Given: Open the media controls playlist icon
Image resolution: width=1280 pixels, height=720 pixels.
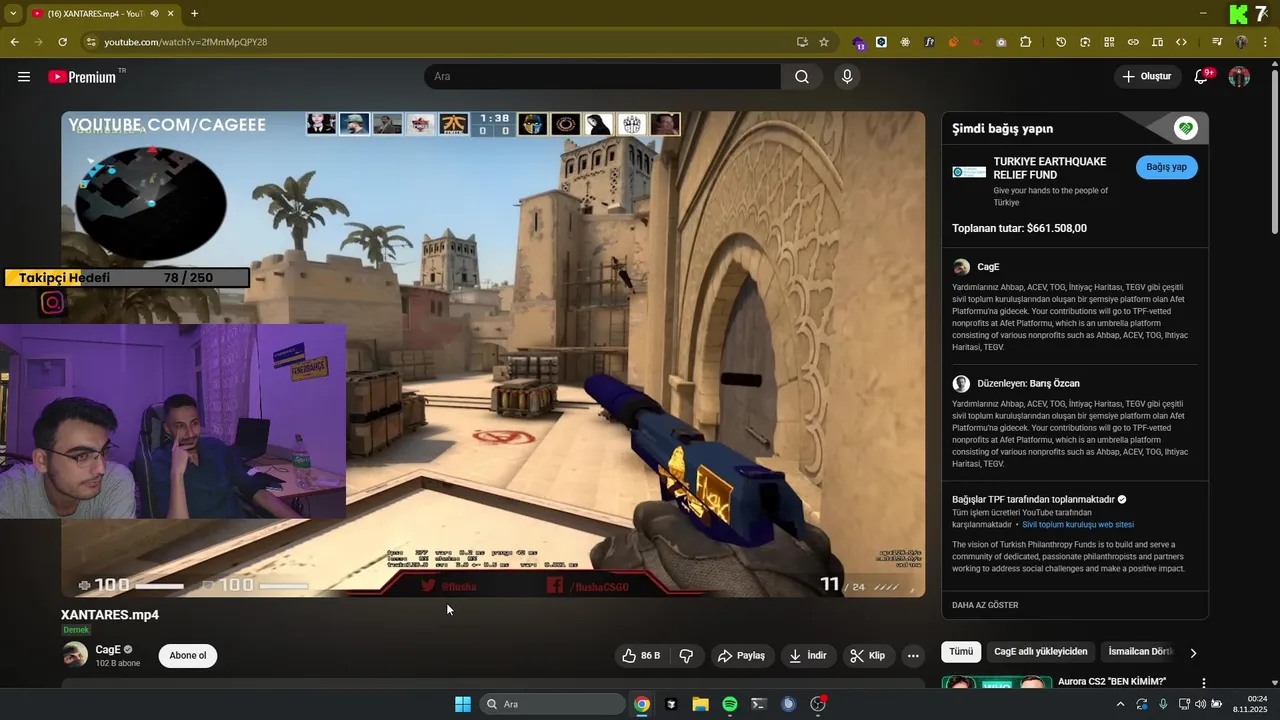Looking at the screenshot, I should click(x=1217, y=42).
